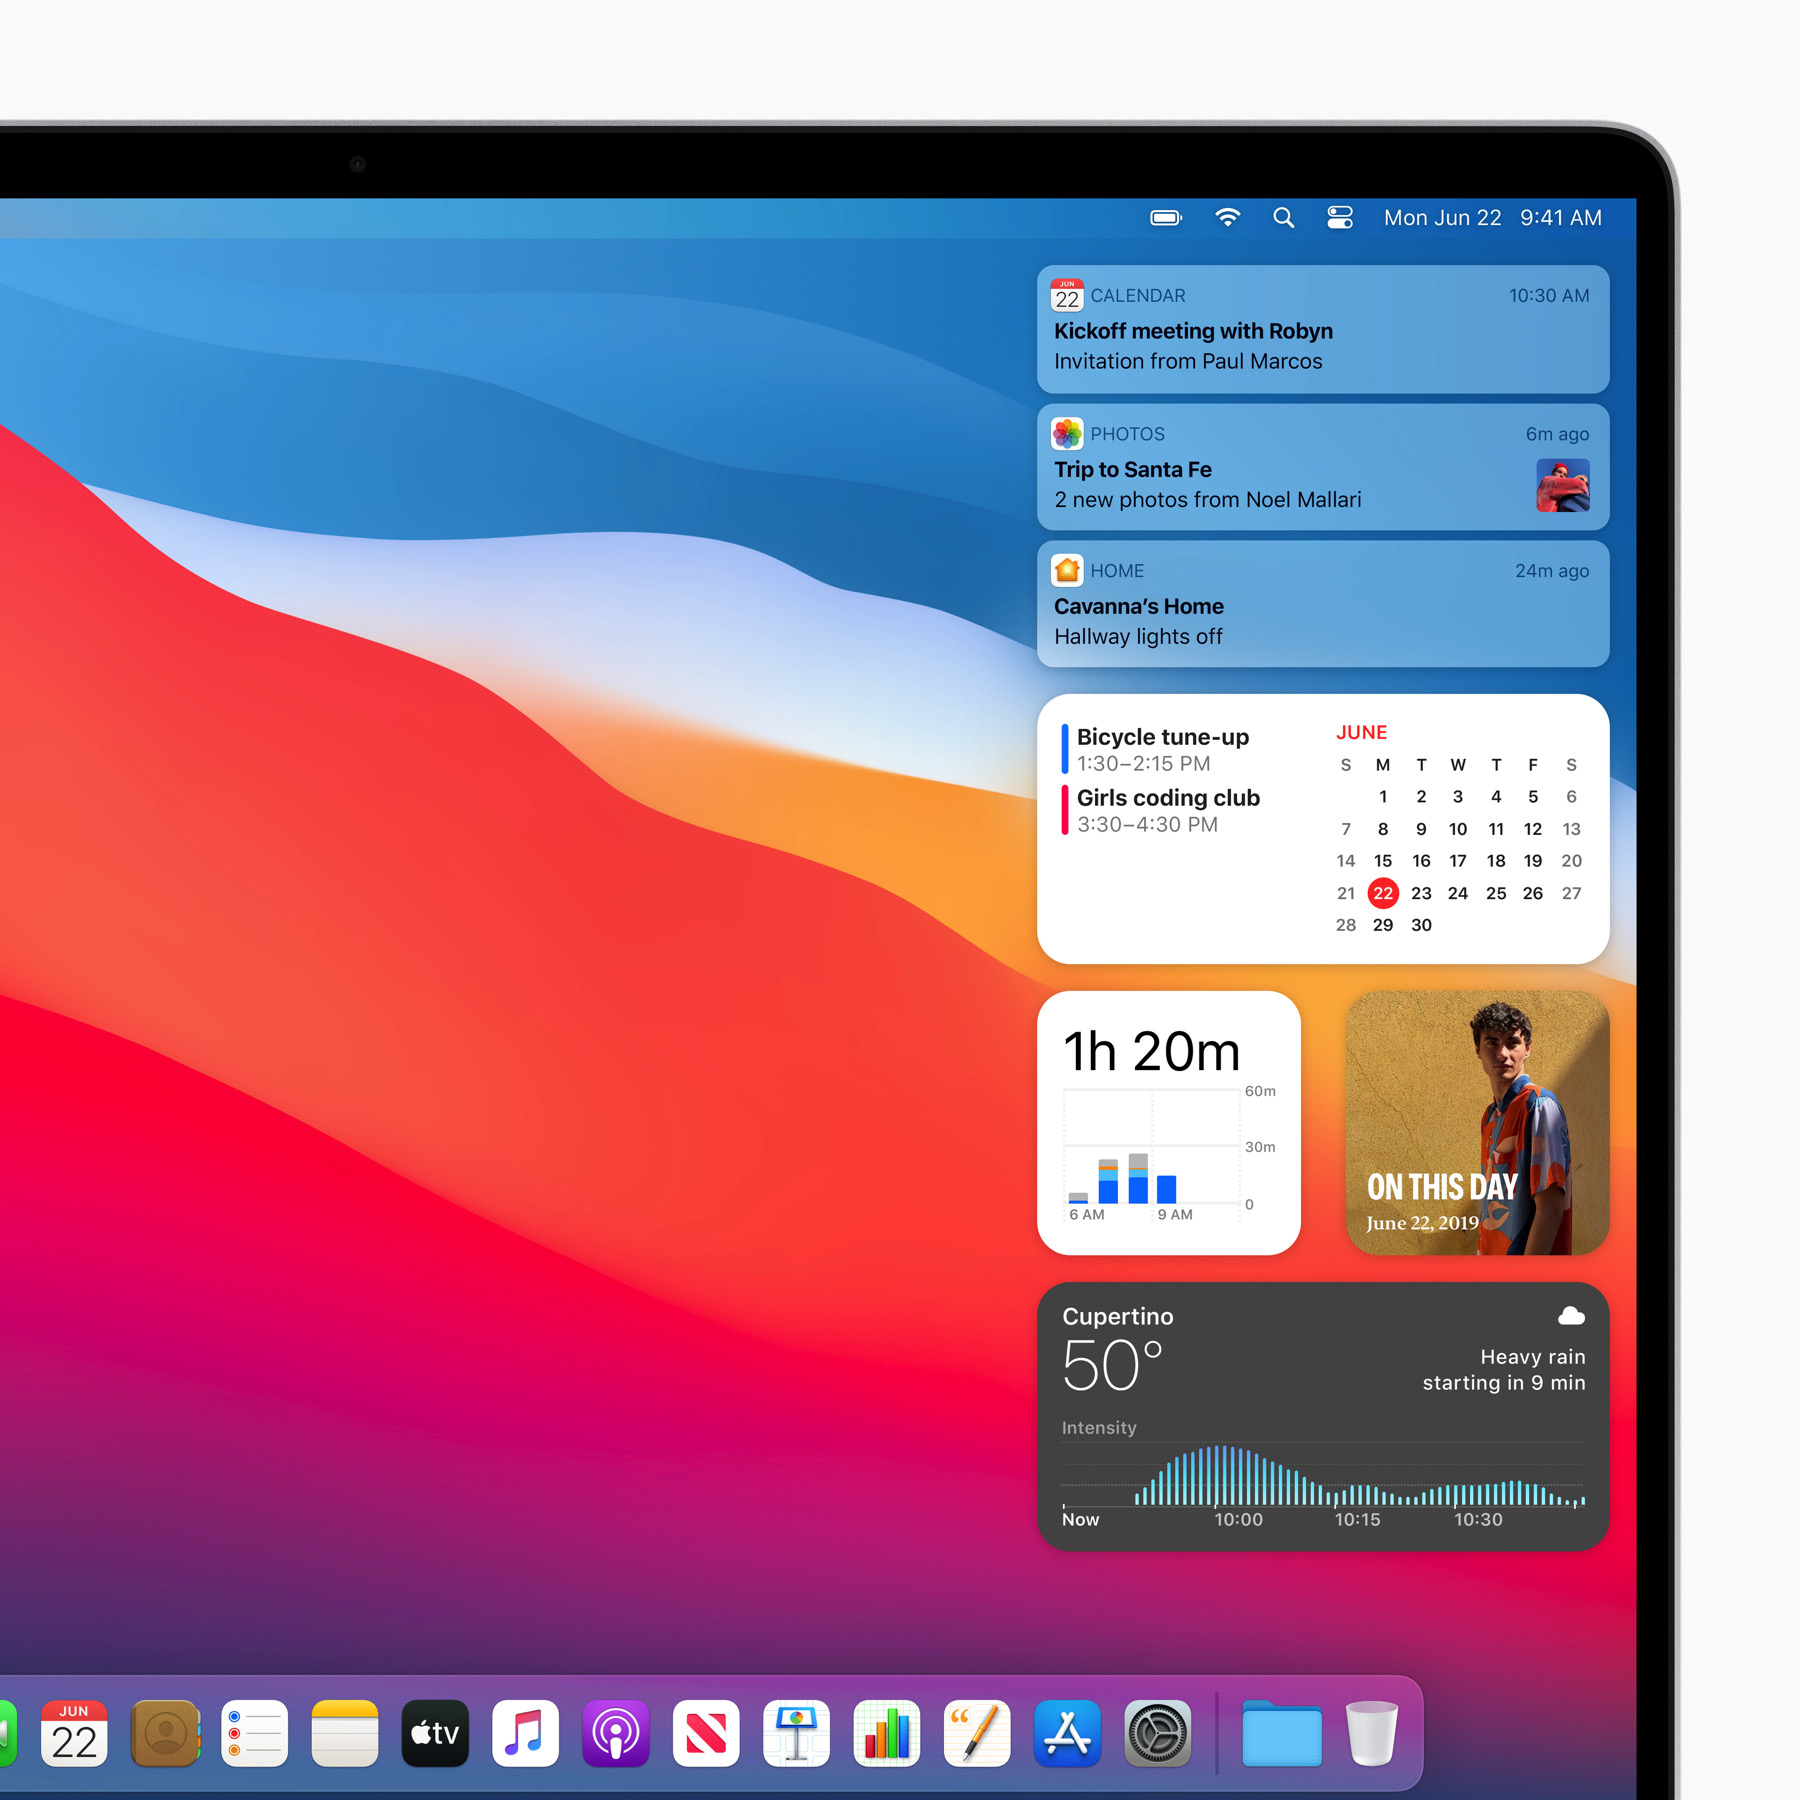Open the Trip to Santa Fe notification
Screen dimensions: 1800x1800
[x=1323, y=467]
